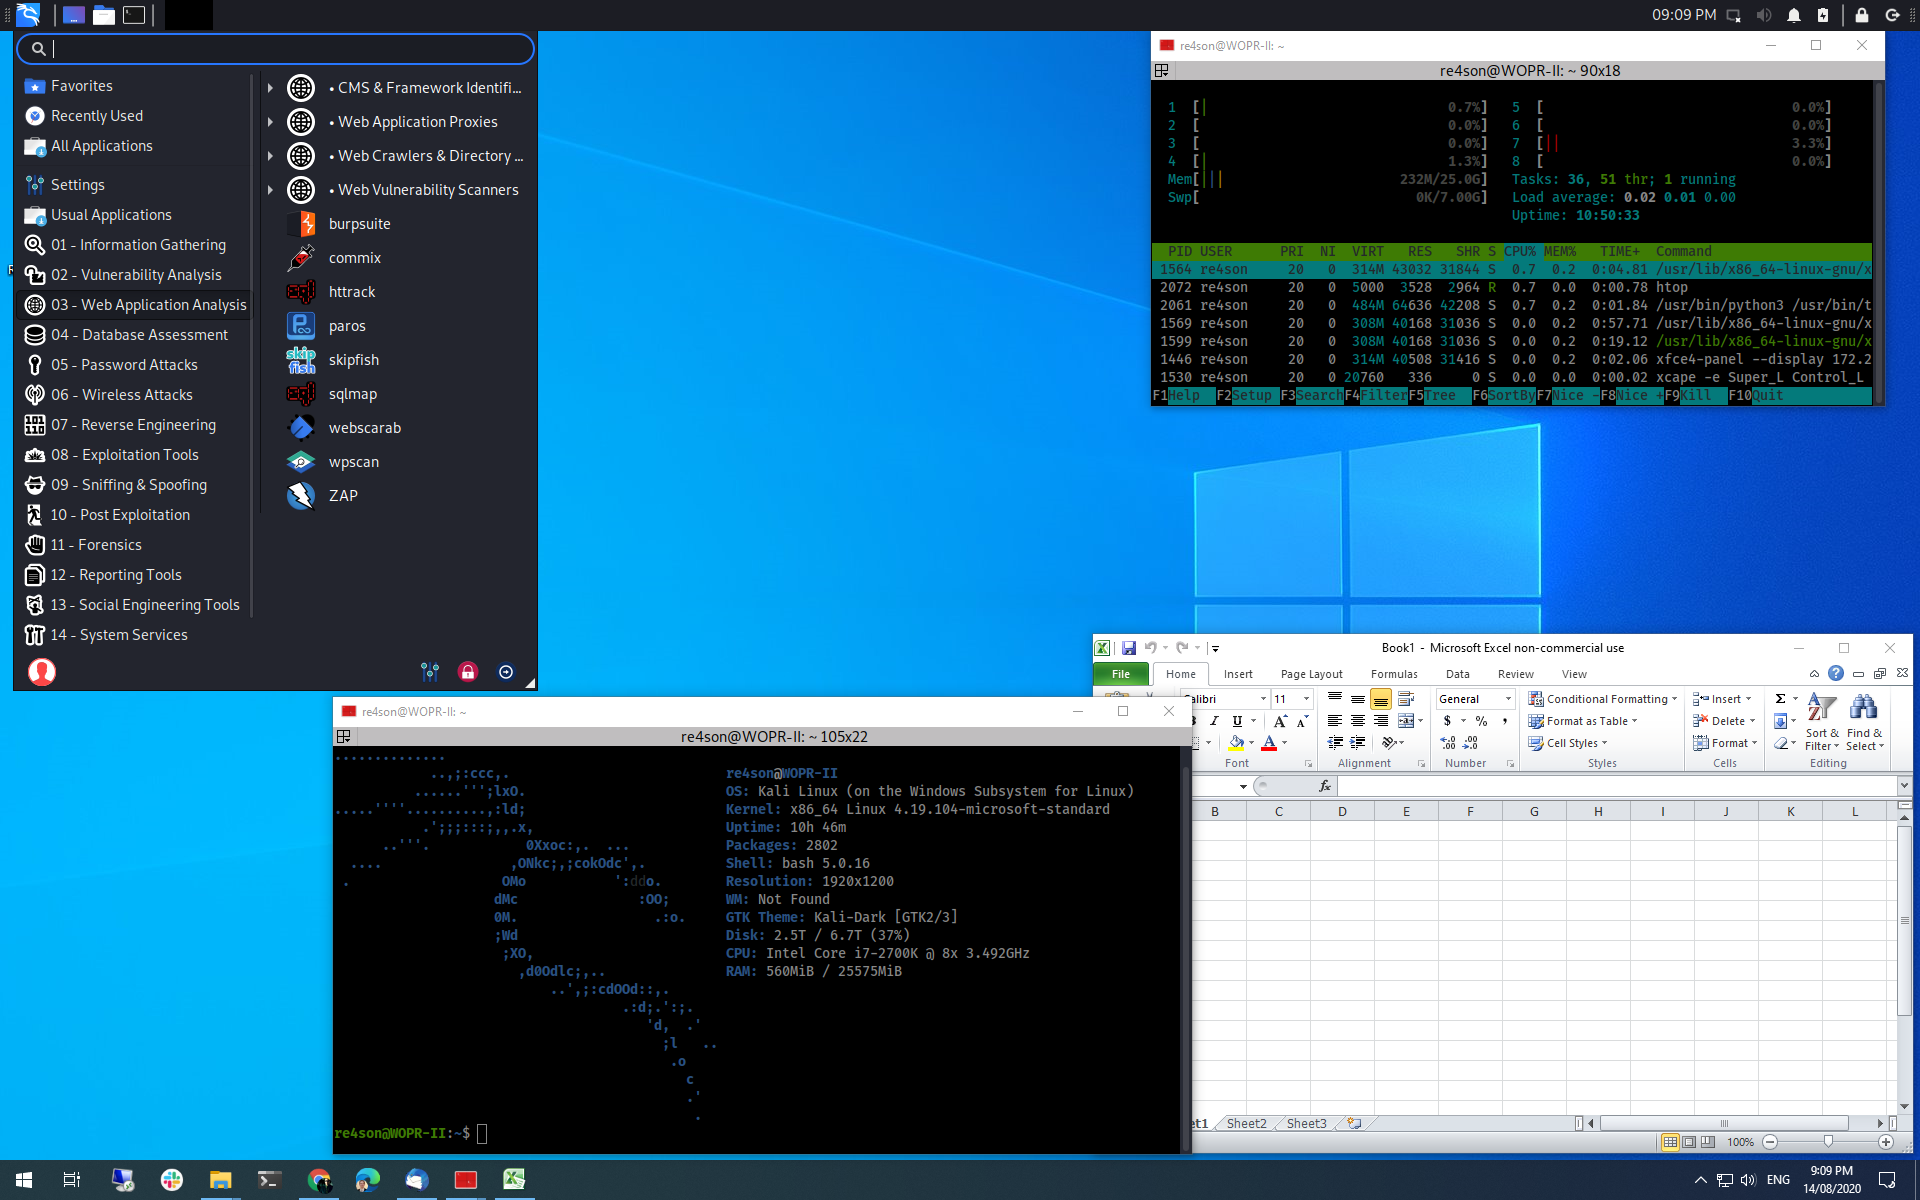
Task: Click the Conditional Formatting icon
Action: (x=1536, y=695)
